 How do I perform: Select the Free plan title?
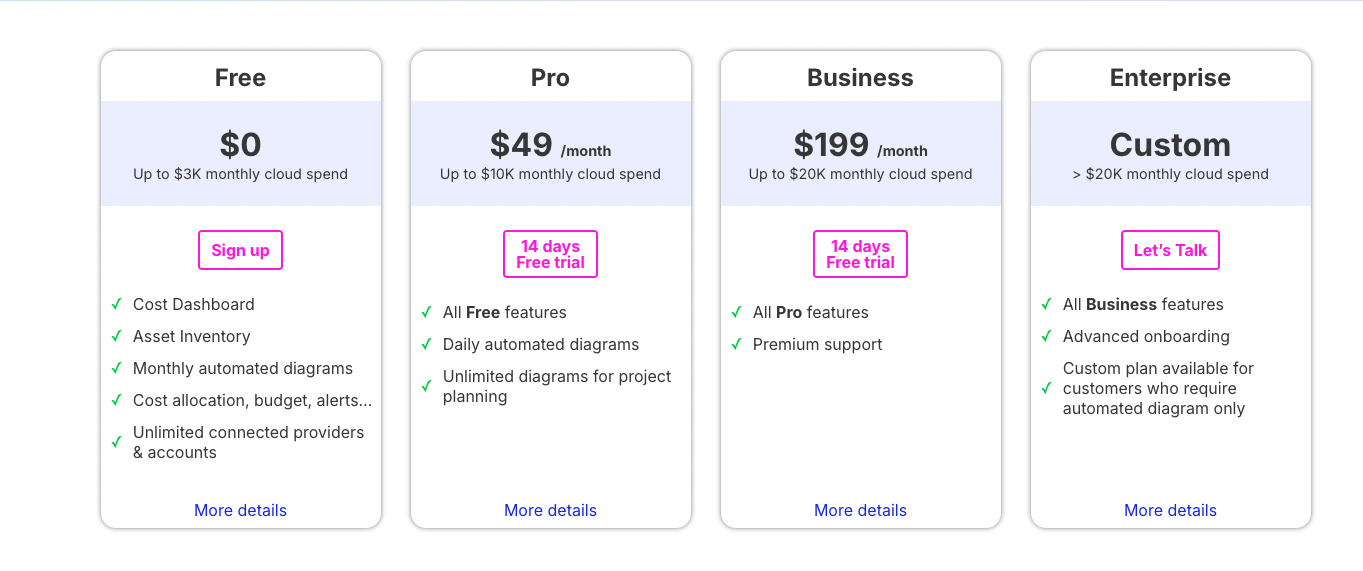click(240, 78)
